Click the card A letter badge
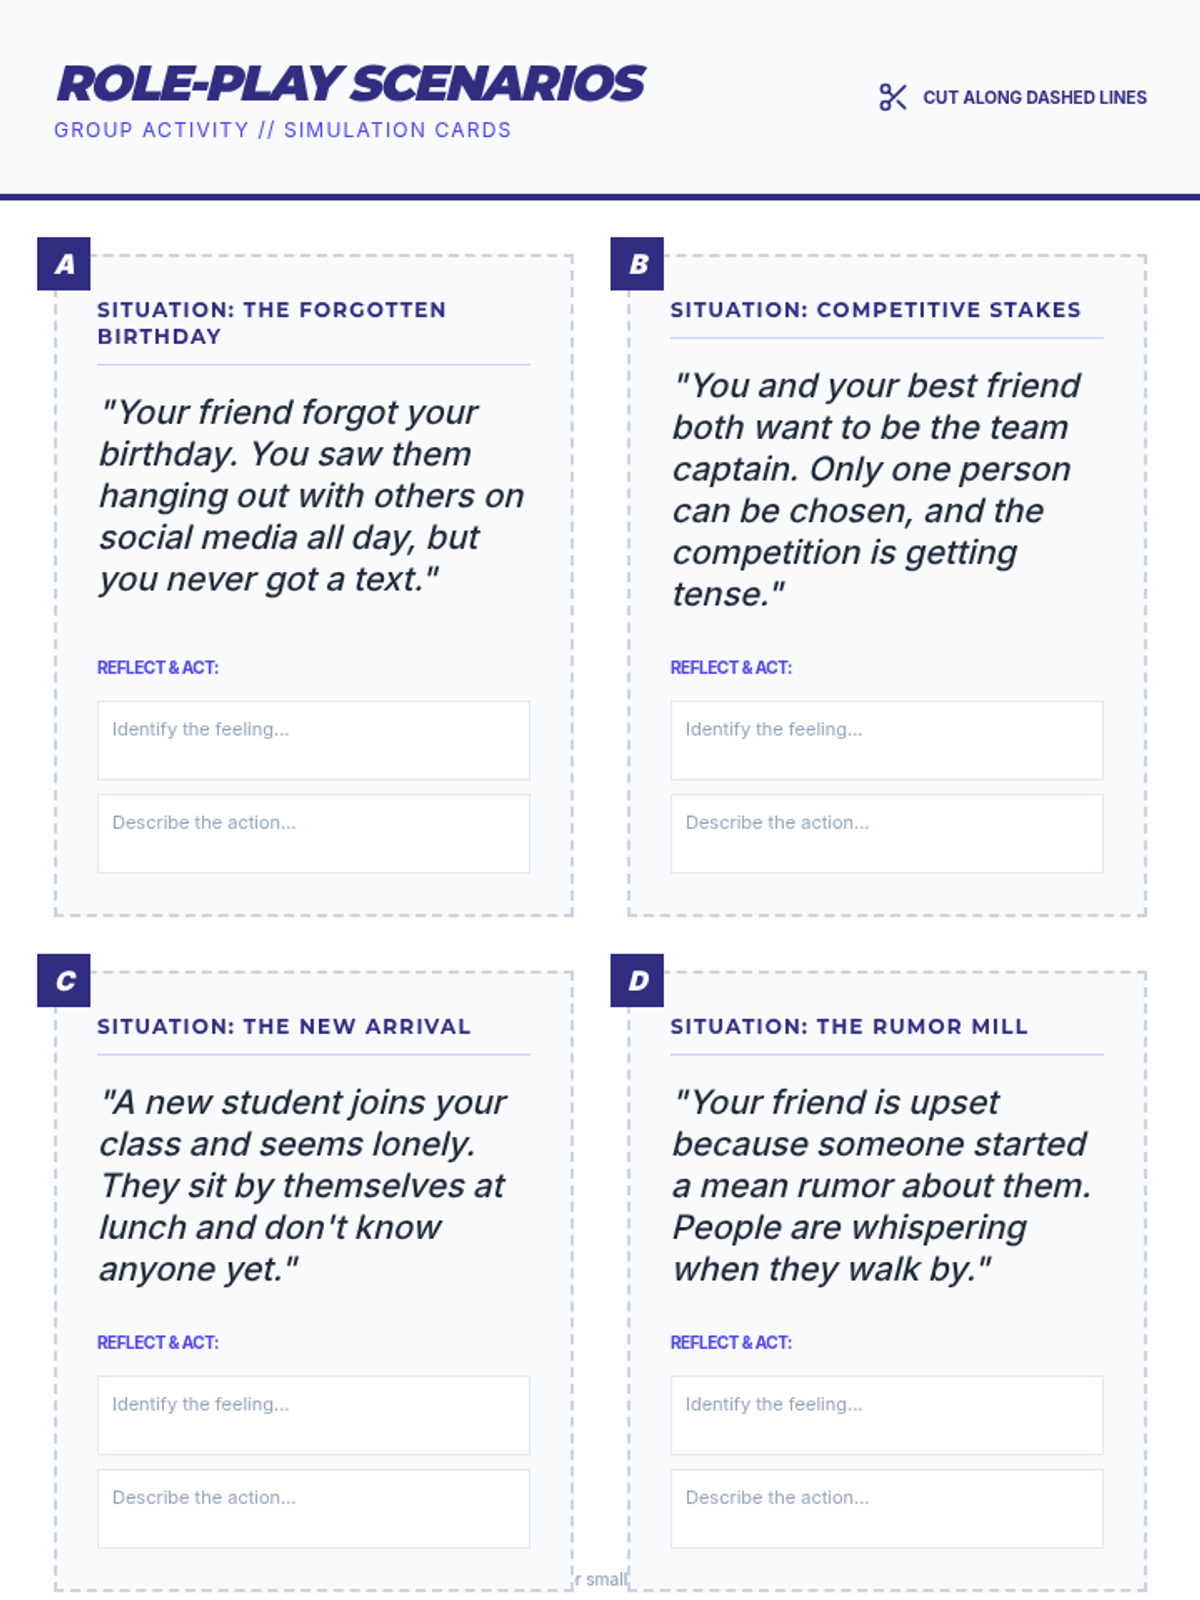The height and width of the screenshot is (1600, 1200). [64, 264]
